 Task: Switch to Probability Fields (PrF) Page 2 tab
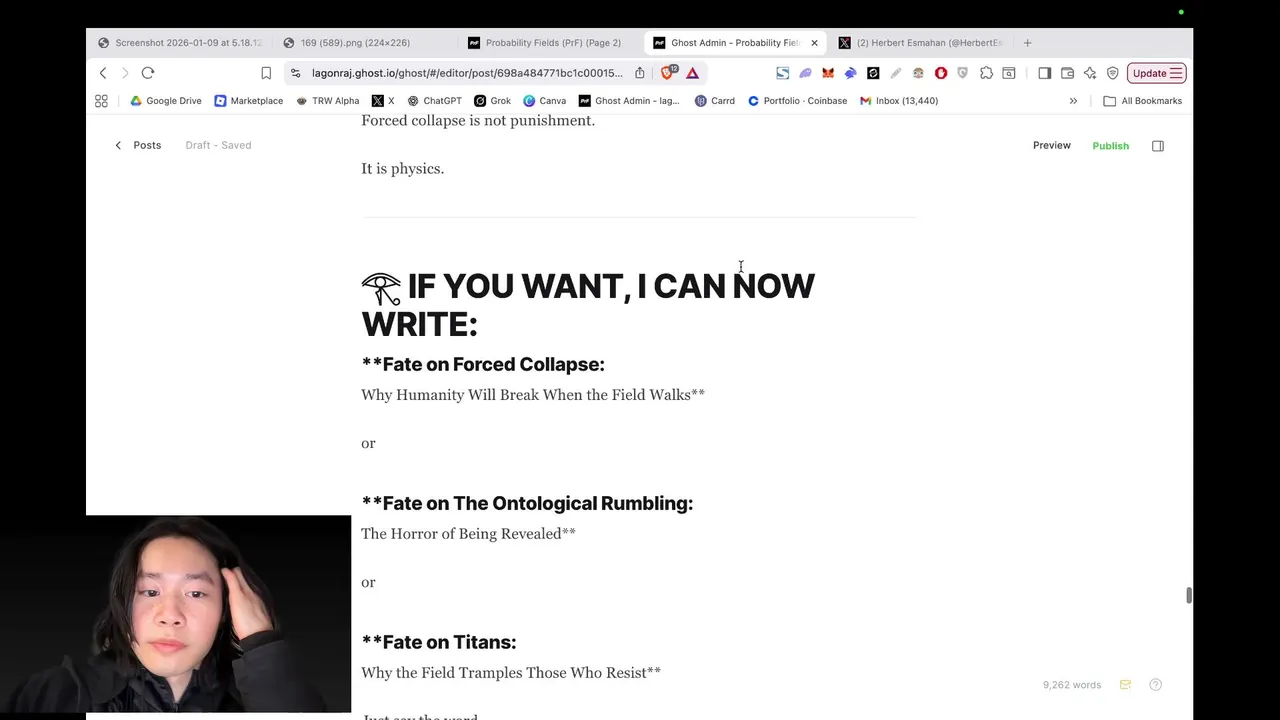pos(548,43)
